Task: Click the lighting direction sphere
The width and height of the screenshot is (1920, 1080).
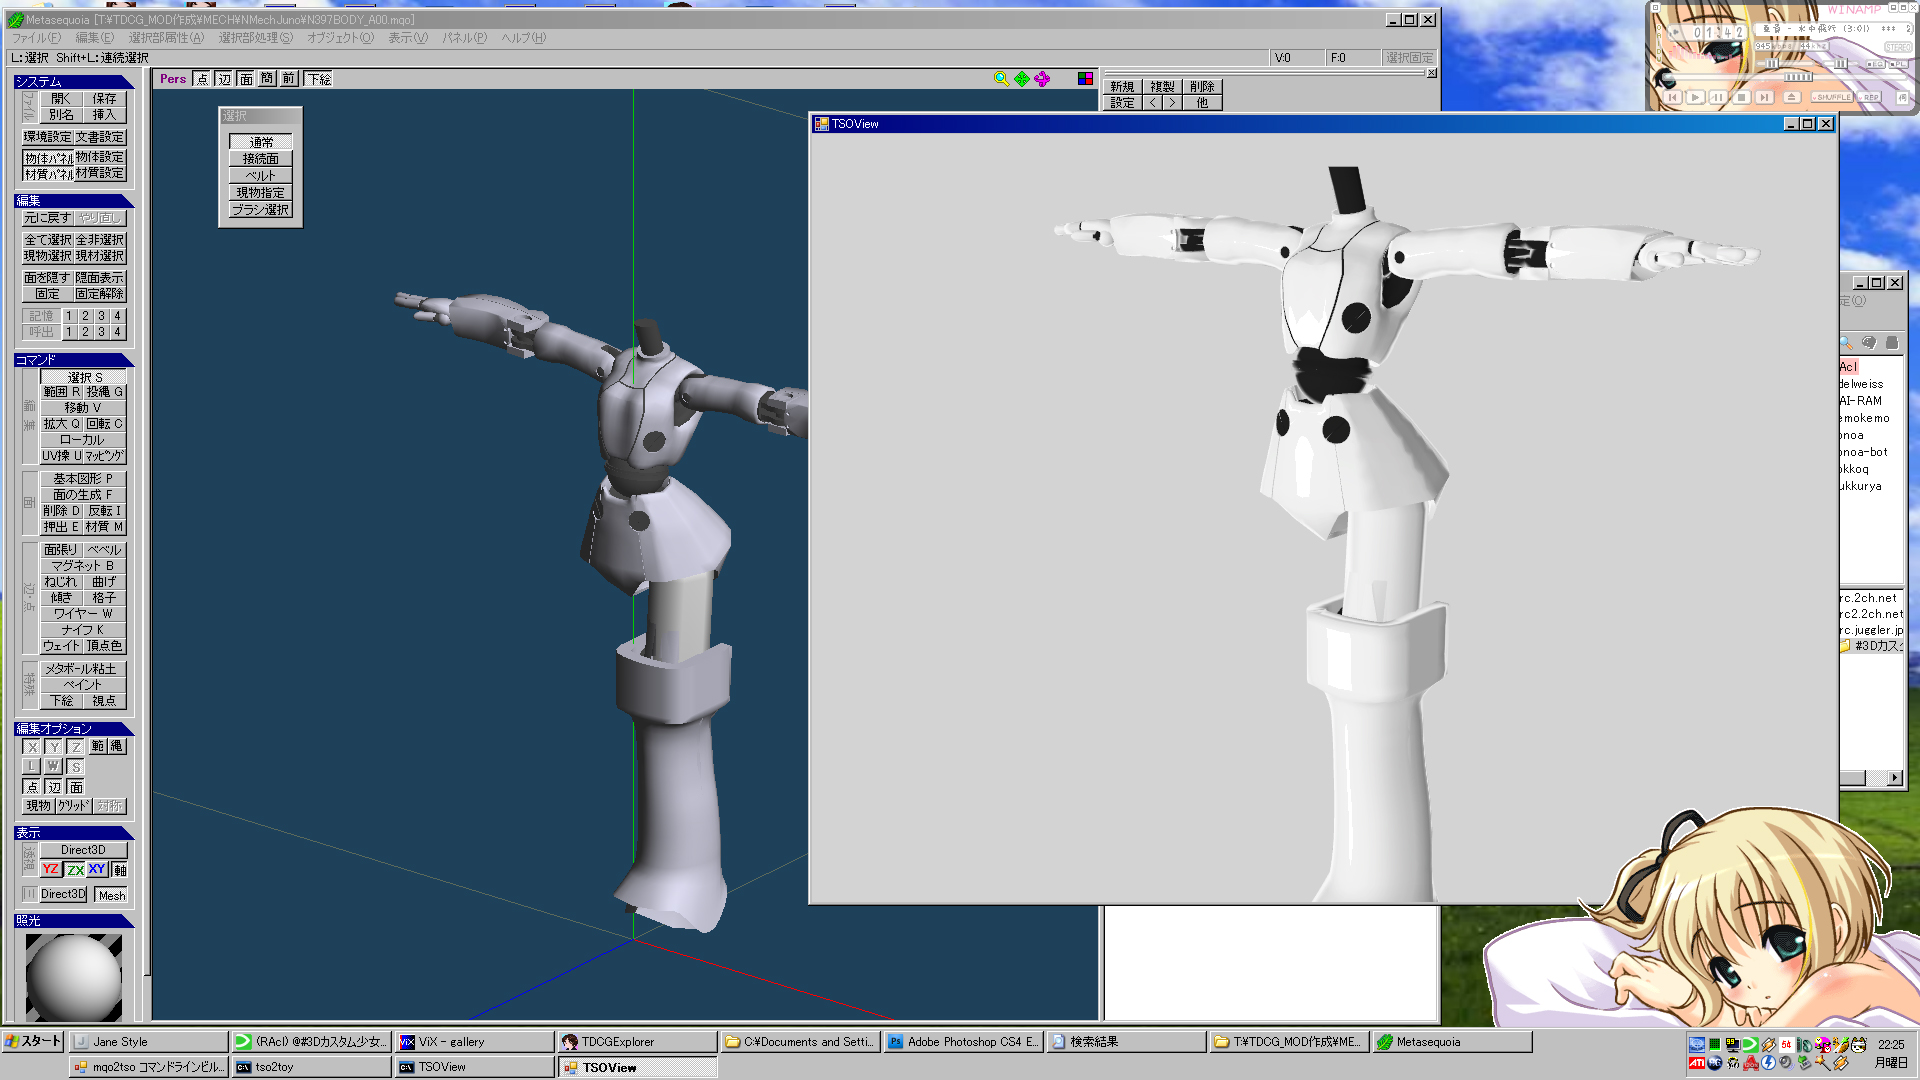Action: (x=74, y=977)
